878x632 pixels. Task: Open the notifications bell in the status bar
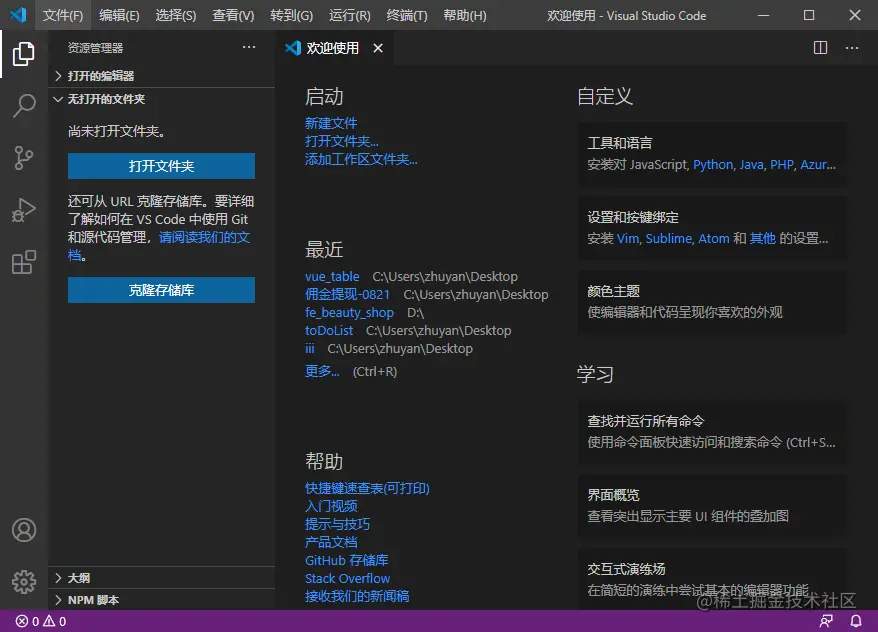pyautogui.click(x=856, y=621)
